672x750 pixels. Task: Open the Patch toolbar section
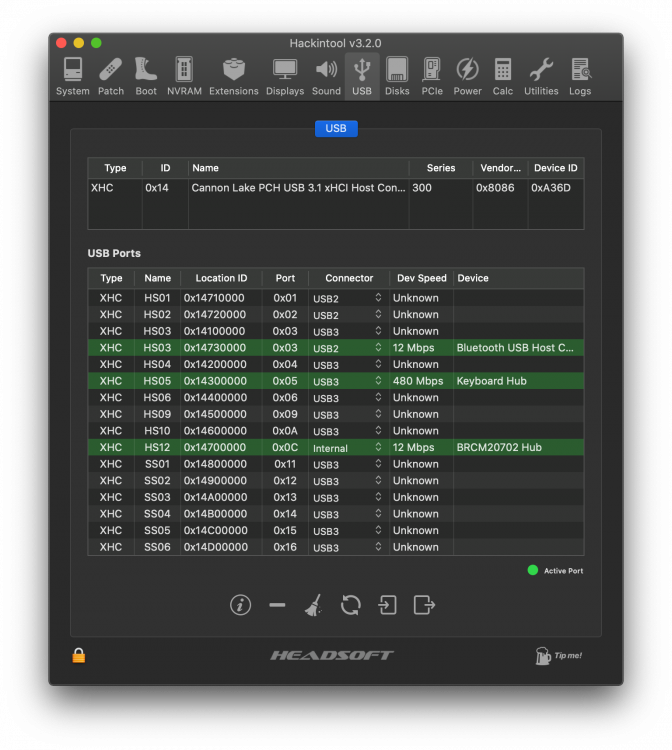tap(110, 77)
